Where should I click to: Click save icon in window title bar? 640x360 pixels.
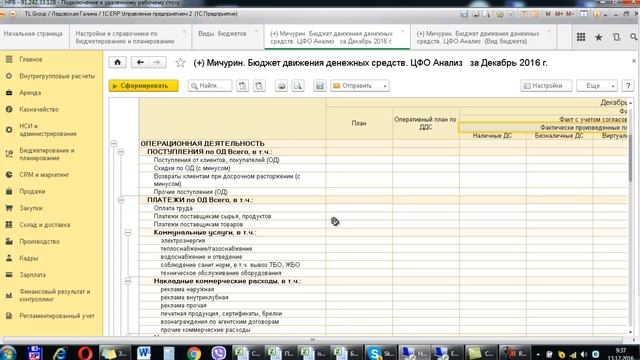[464, 14]
